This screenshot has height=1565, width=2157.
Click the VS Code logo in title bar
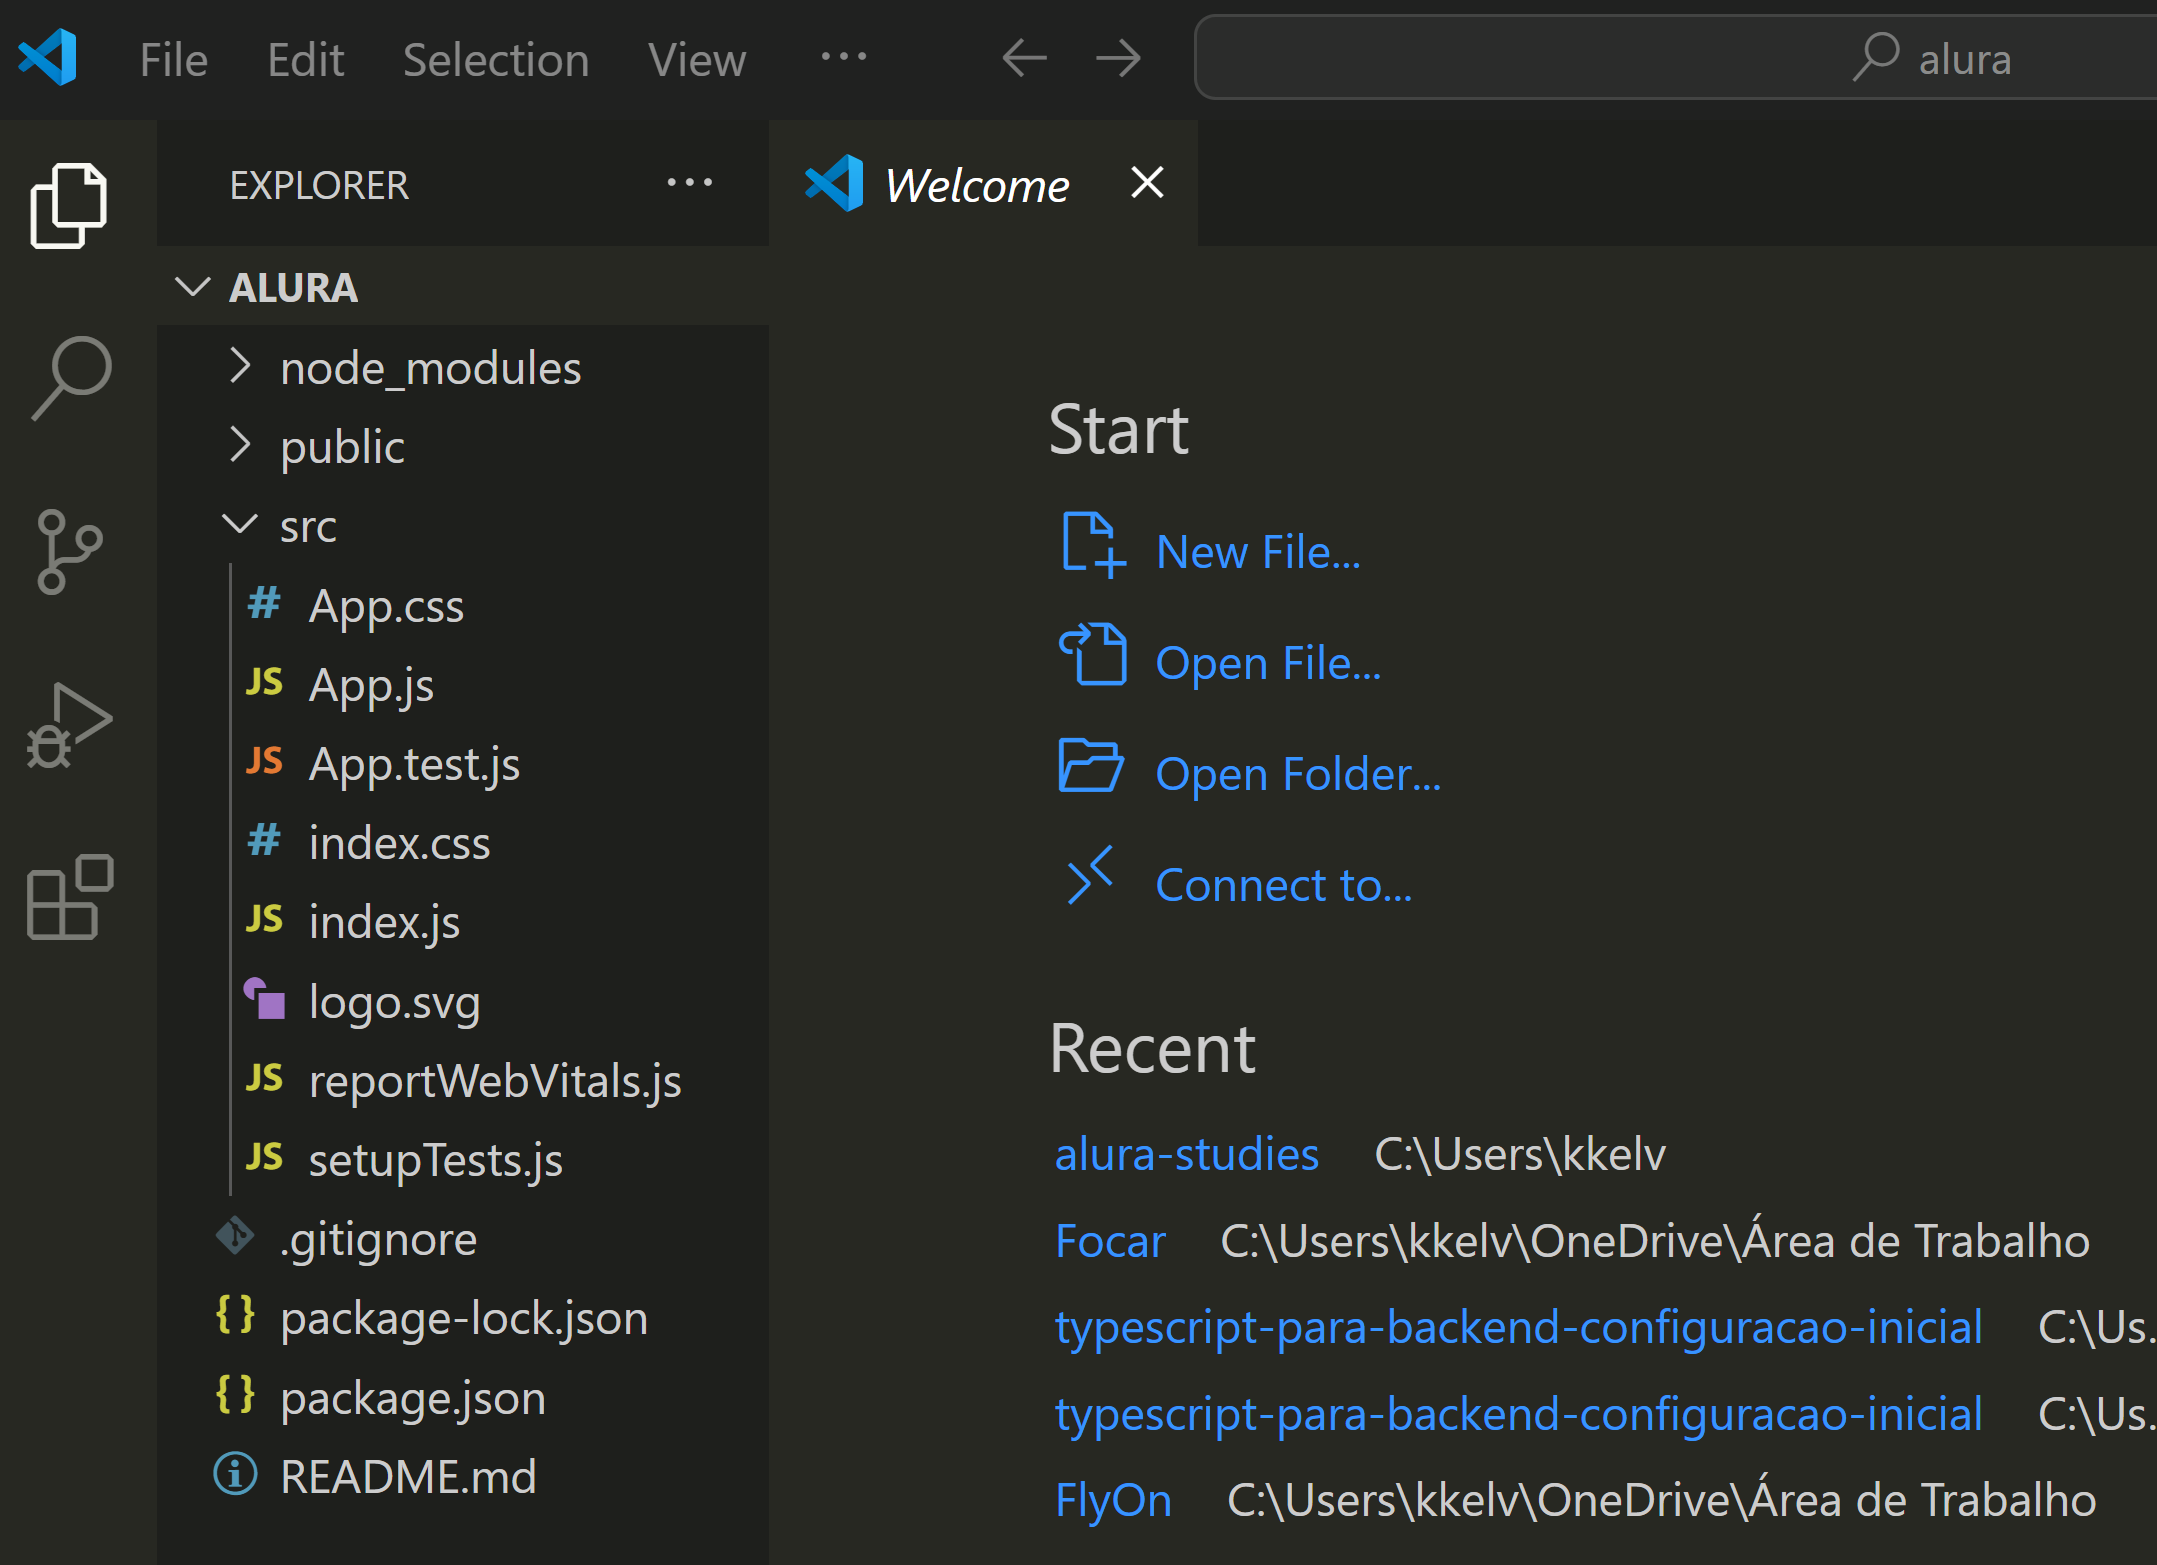pyautogui.click(x=47, y=57)
